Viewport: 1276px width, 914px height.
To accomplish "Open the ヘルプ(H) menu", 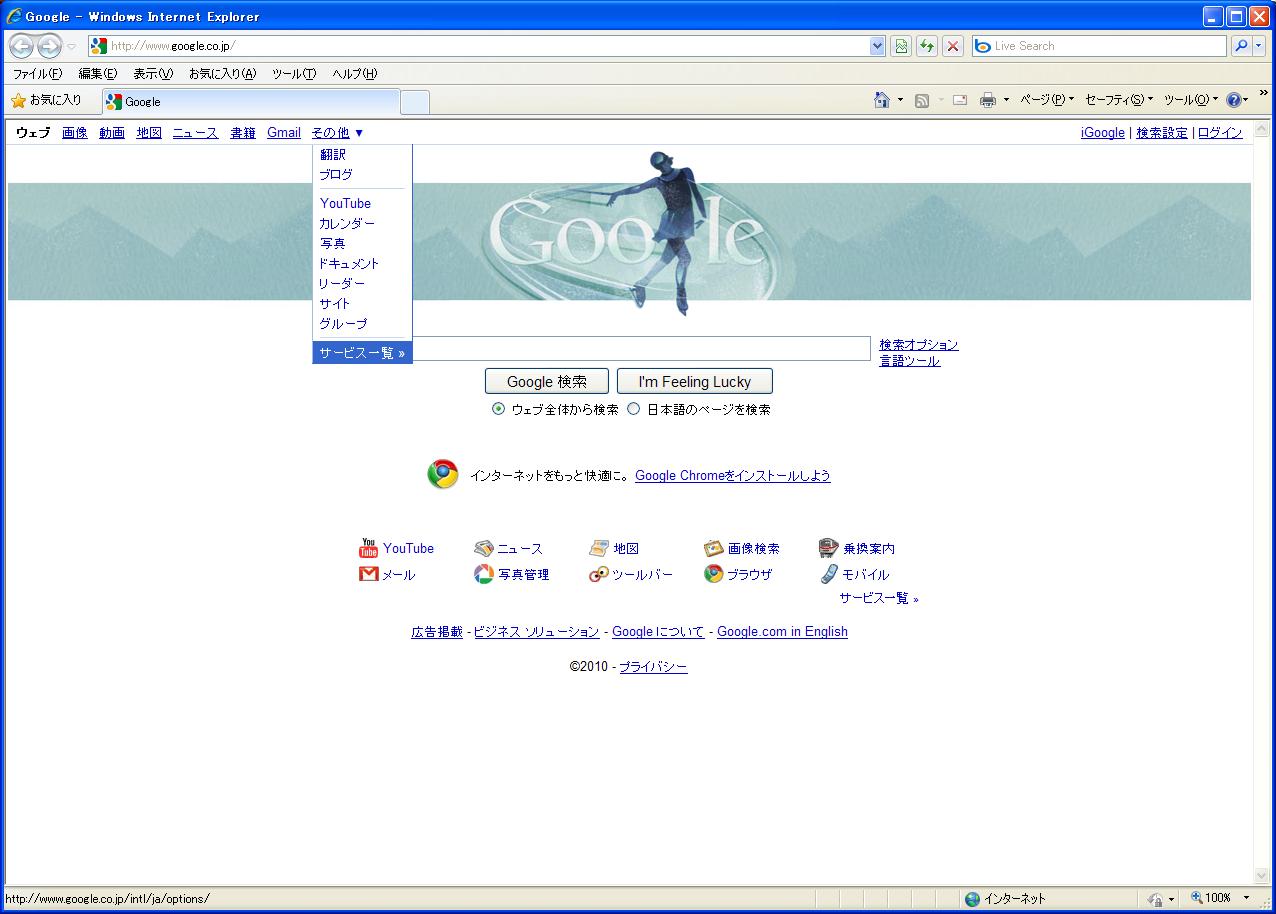I will click(355, 74).
